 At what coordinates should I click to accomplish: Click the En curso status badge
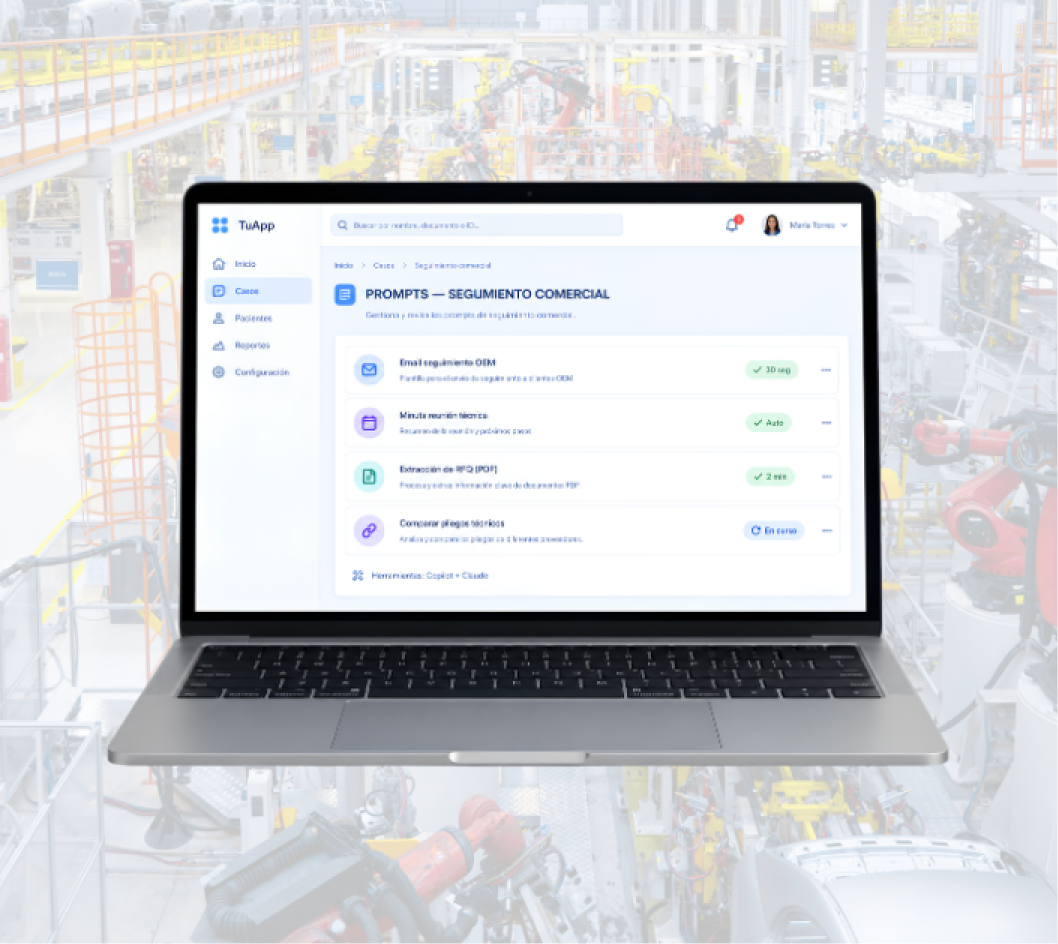pos(774,531)
